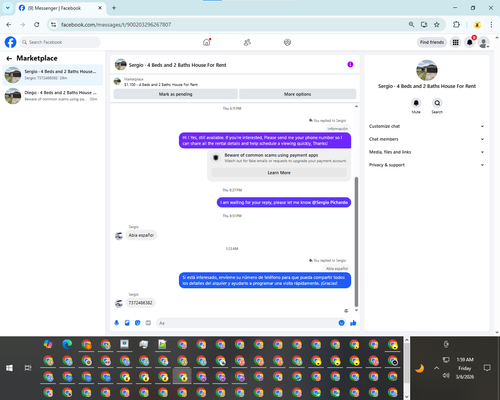This screenshot has width=500, height=400.
Task: Click the night light moon tray icon
Action: pos(420,368)
